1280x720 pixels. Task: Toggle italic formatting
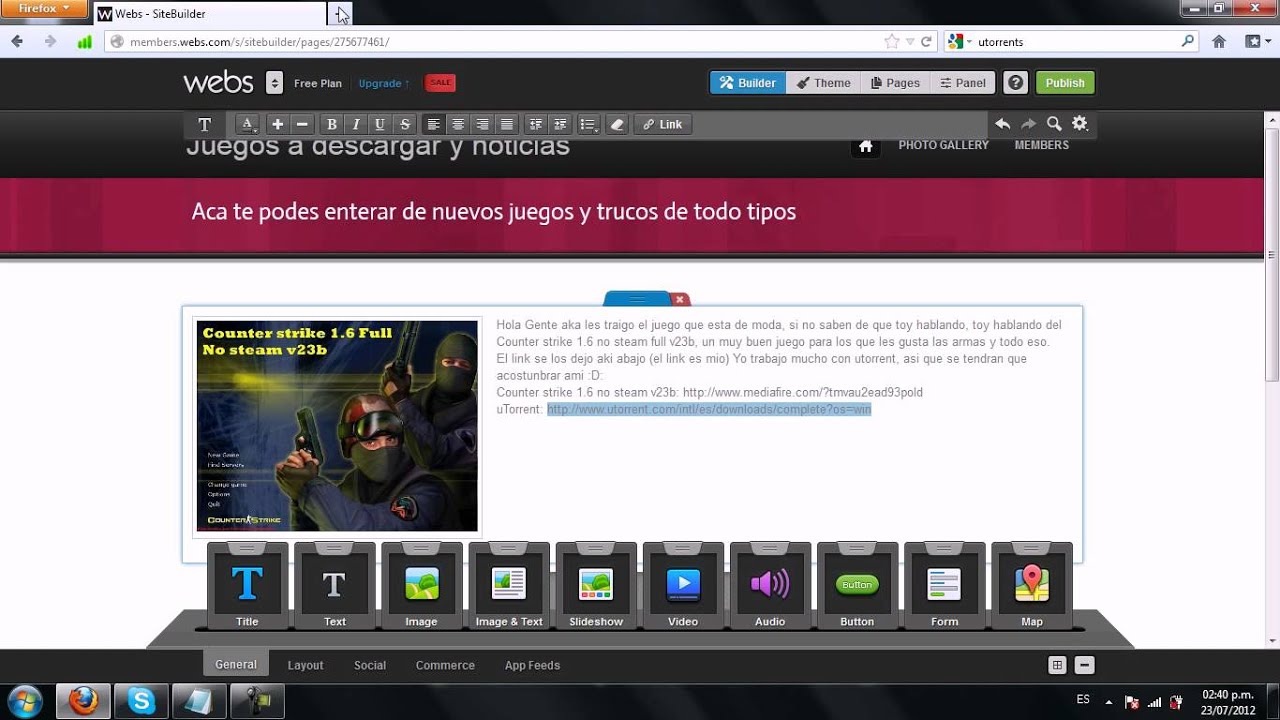point(356,124)
